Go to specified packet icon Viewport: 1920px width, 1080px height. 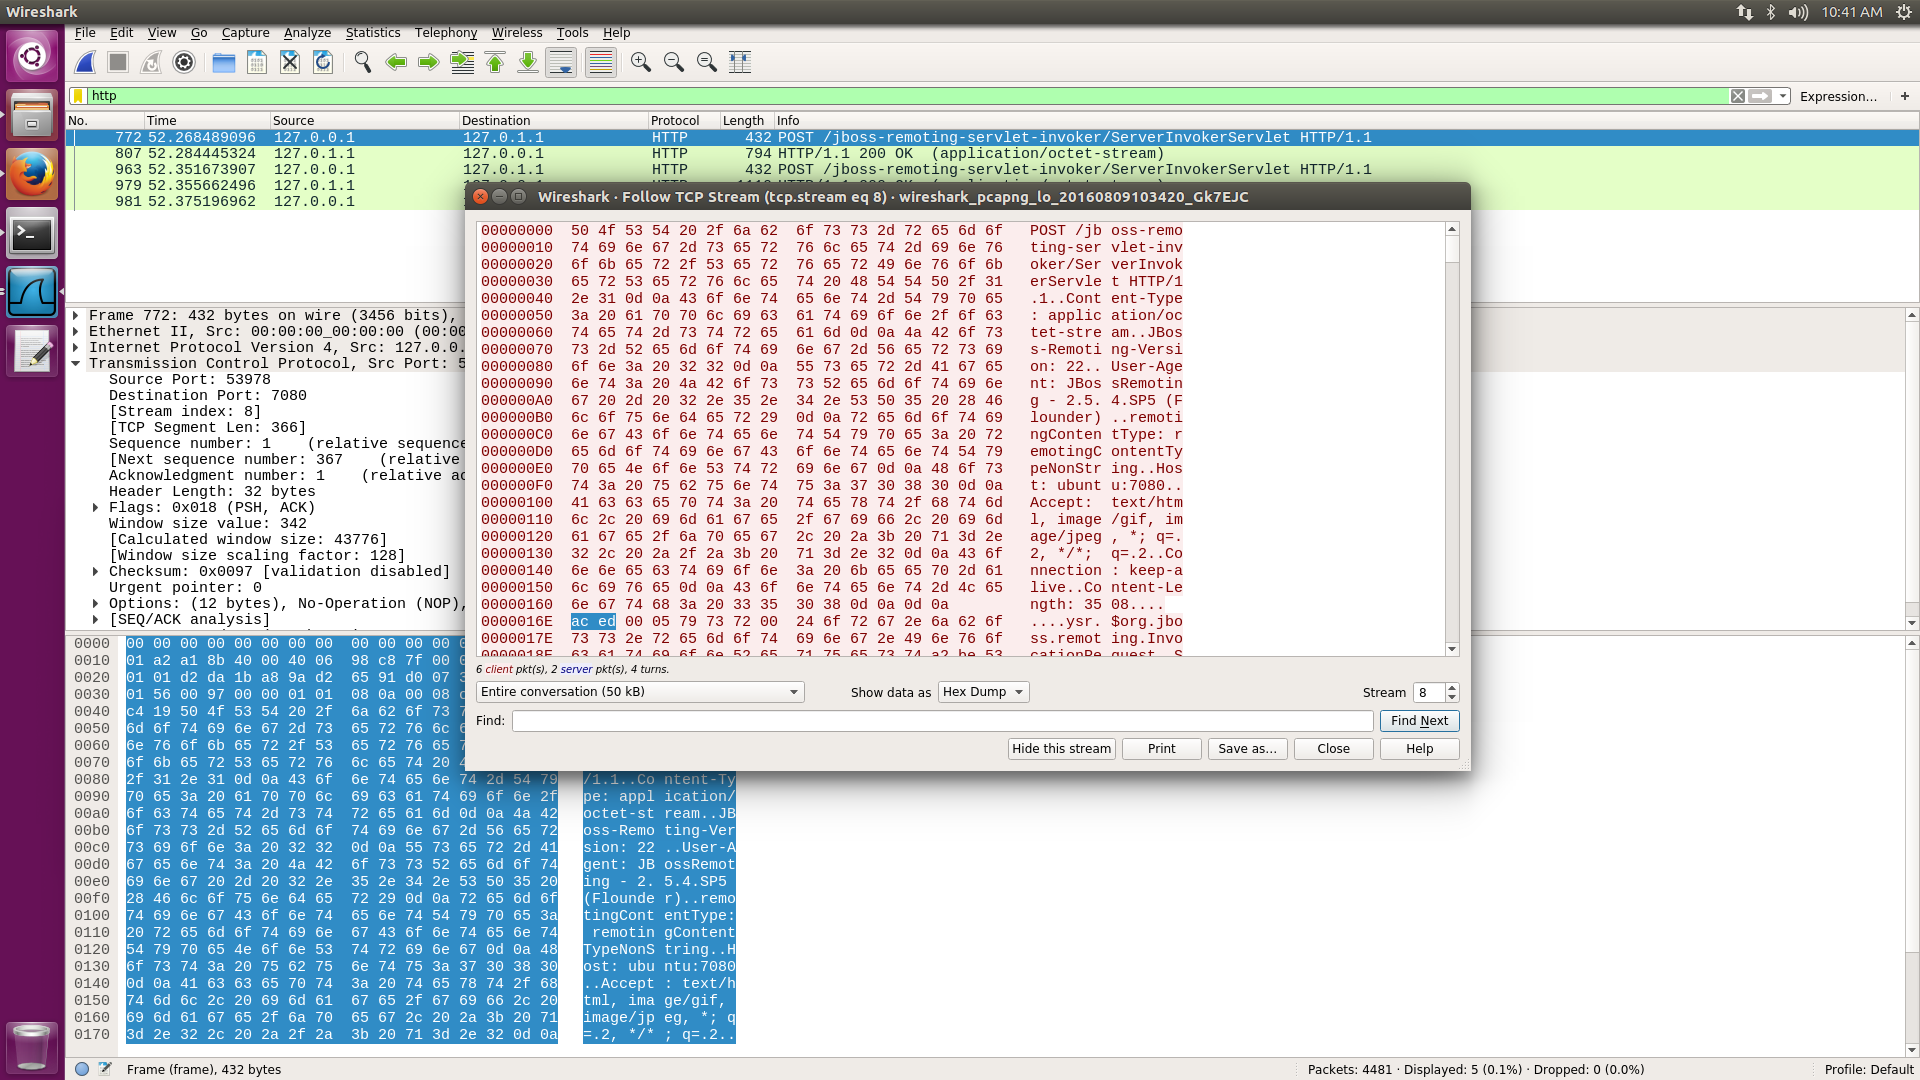tap(462, 63)
